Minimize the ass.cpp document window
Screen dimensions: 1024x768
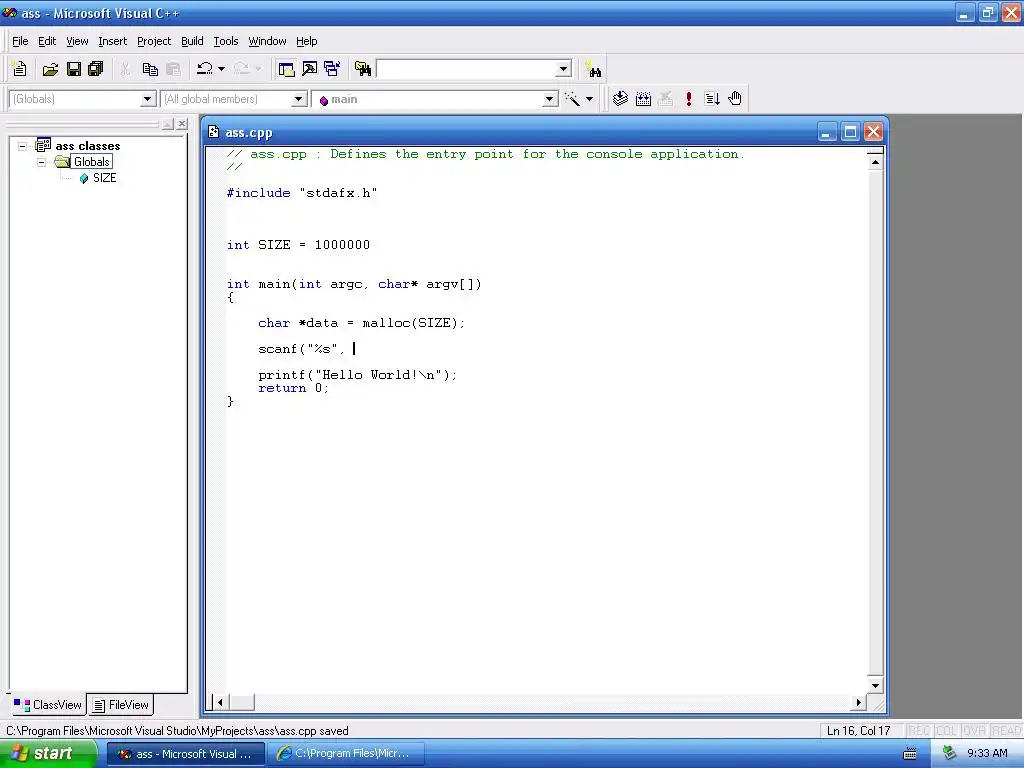827,132
